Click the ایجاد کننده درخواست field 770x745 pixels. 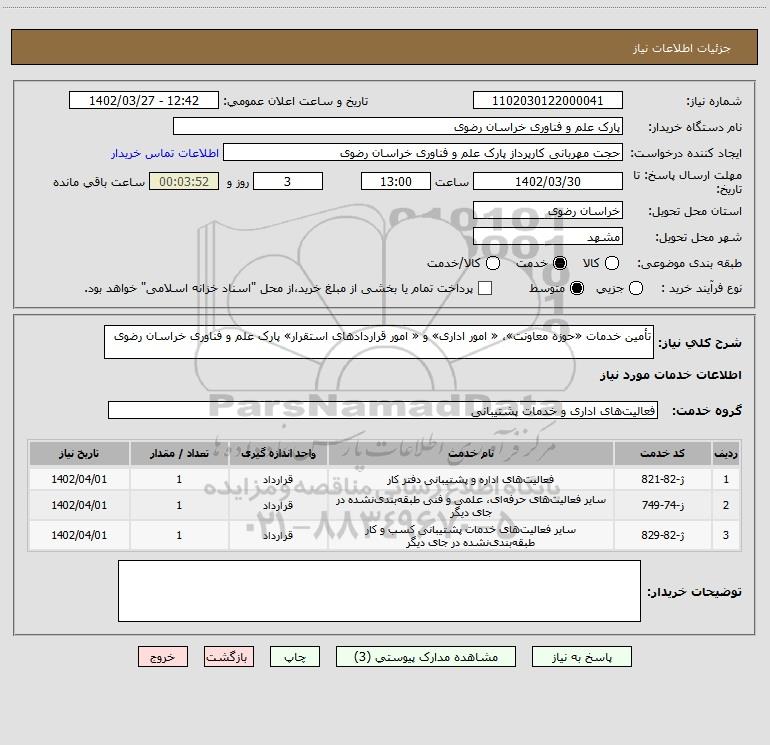[x=423, y=153]
